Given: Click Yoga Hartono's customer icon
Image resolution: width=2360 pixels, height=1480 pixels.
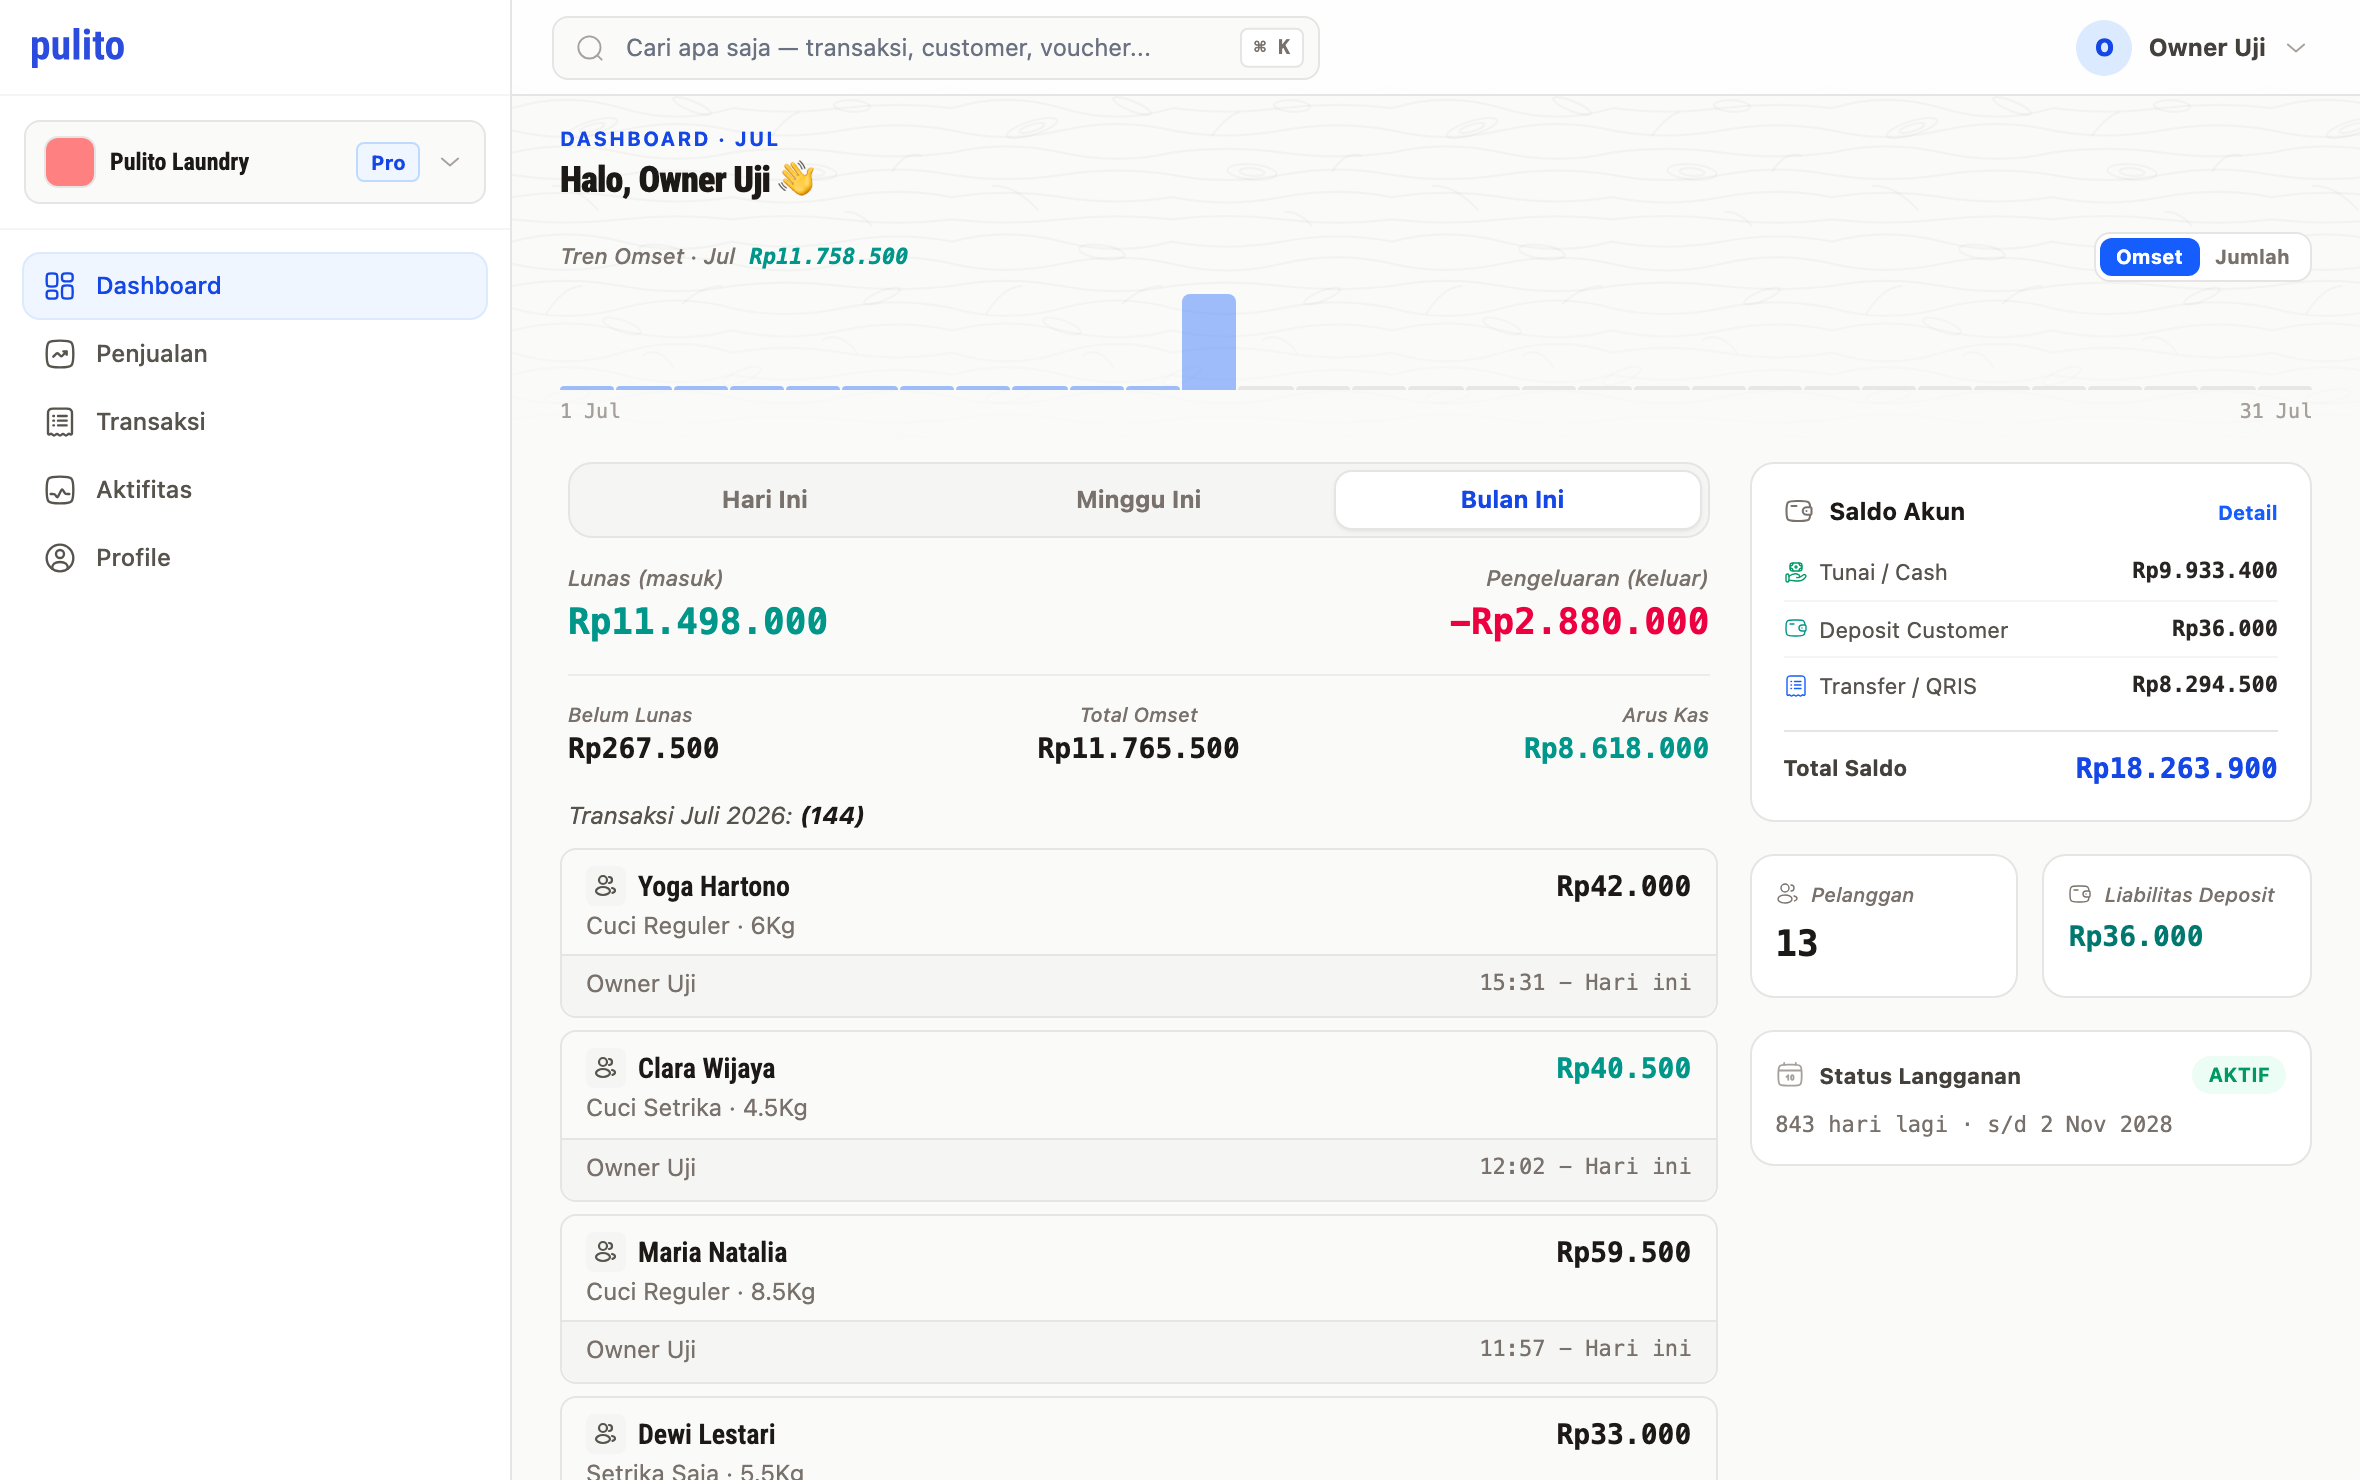Looking at the screenshot, I should coord(605,886).
